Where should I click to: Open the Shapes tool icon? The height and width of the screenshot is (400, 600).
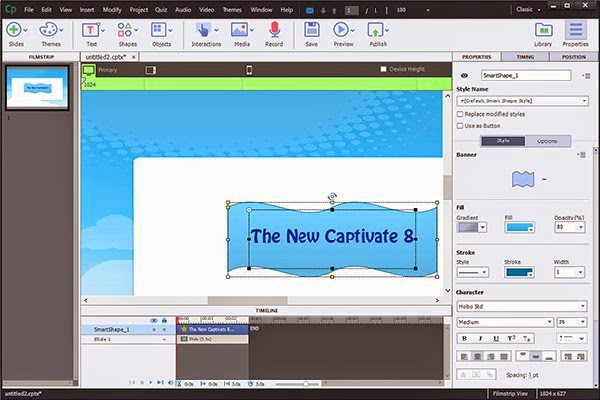coord(125,30)
